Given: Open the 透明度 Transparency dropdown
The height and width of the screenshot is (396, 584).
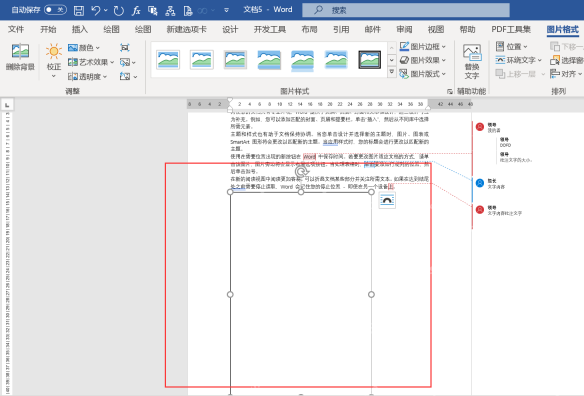Looking at the screenshot, I should pos(105,77).
